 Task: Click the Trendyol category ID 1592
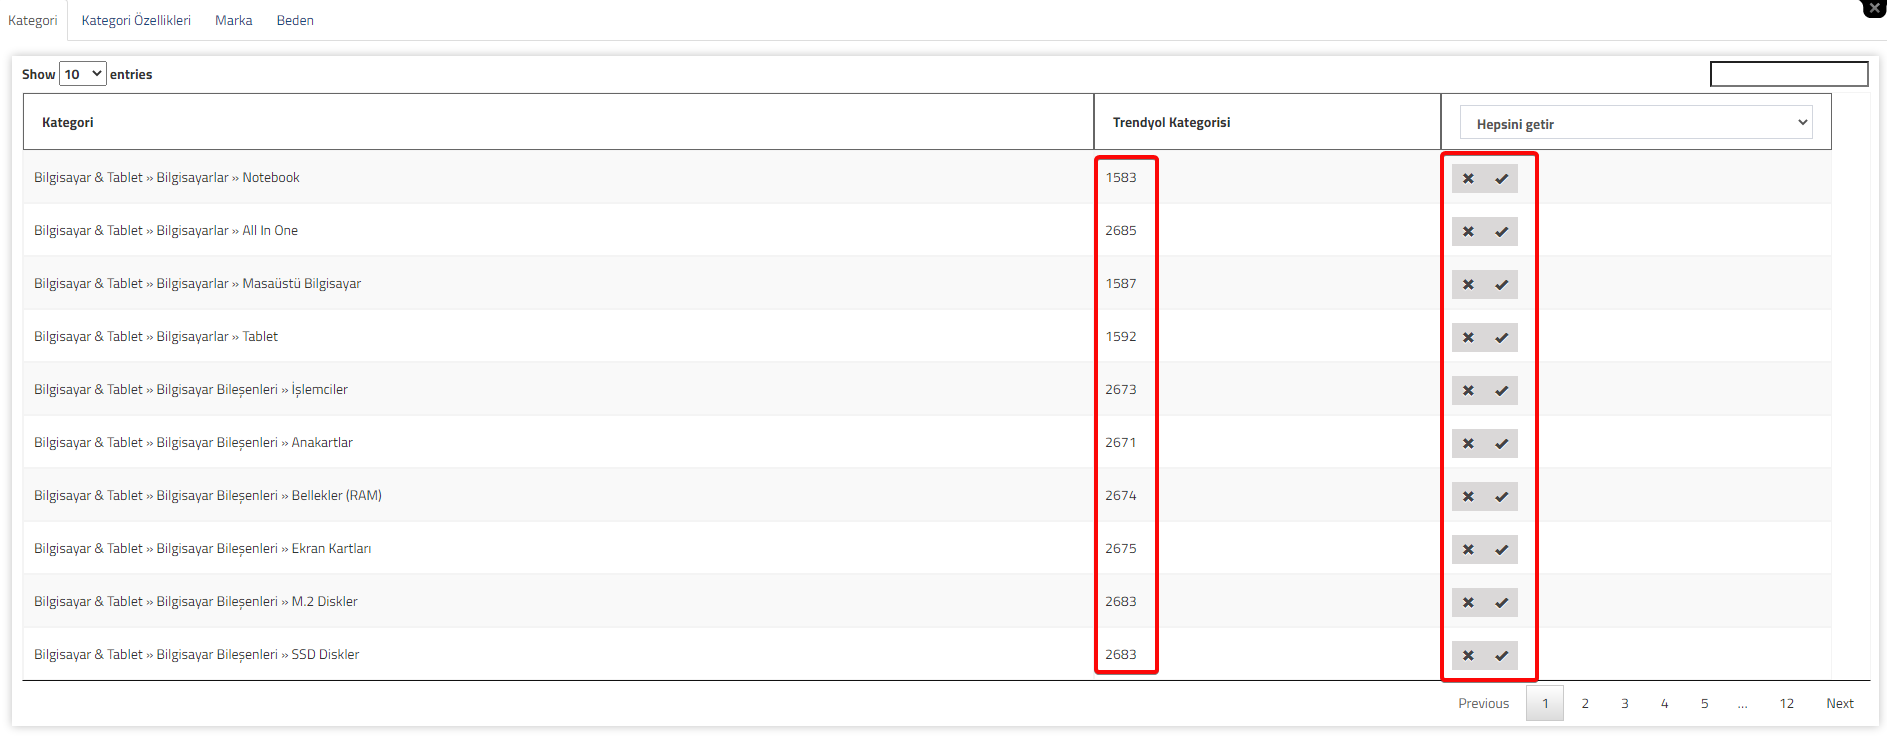coord(1121,337)
